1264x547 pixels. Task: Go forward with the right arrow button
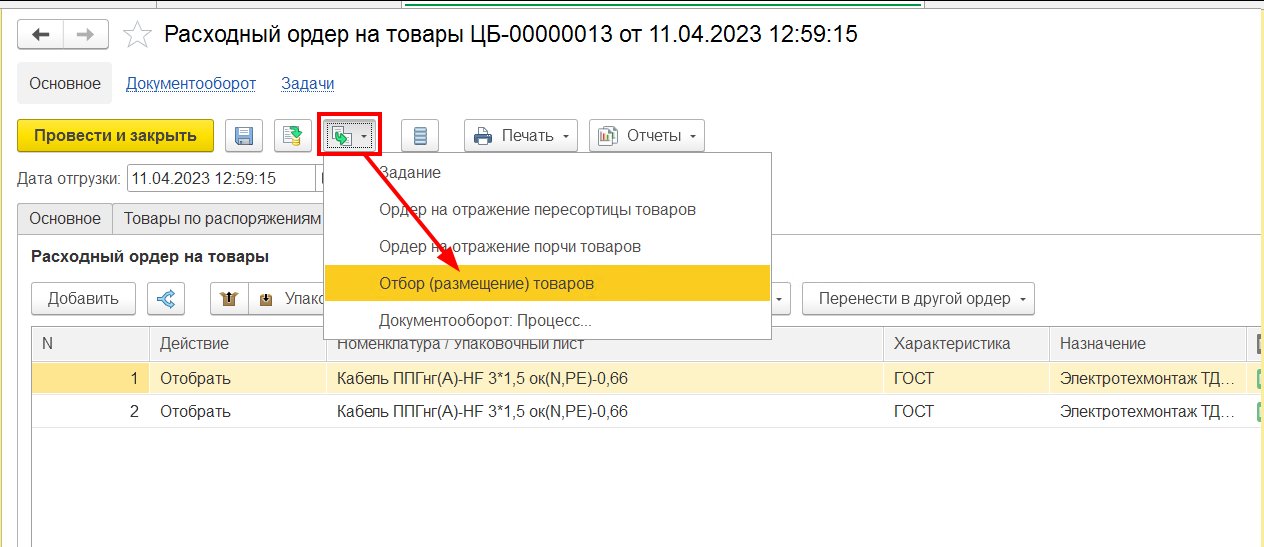coord(86,35)
